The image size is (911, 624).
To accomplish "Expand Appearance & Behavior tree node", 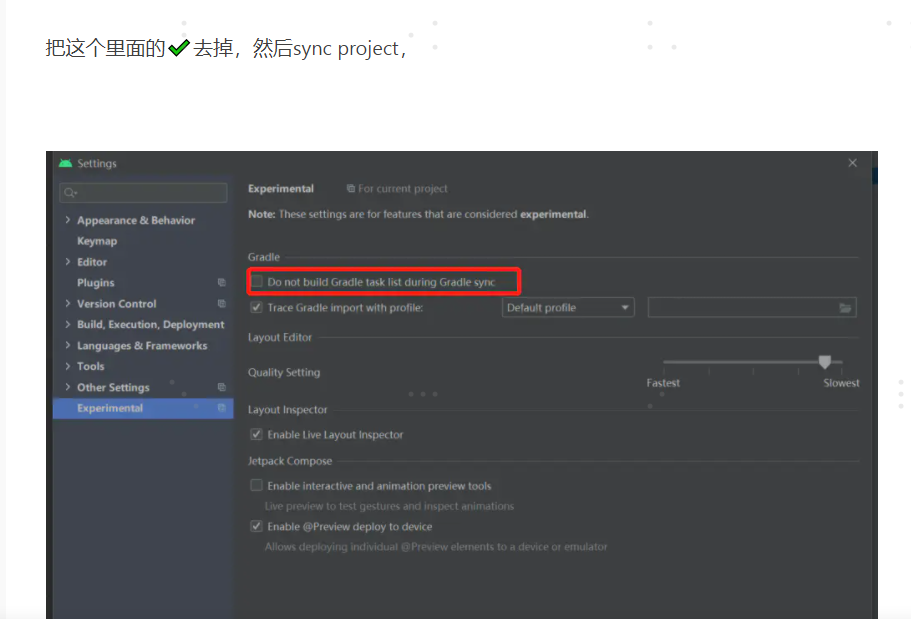I will (x=67, y=220).
